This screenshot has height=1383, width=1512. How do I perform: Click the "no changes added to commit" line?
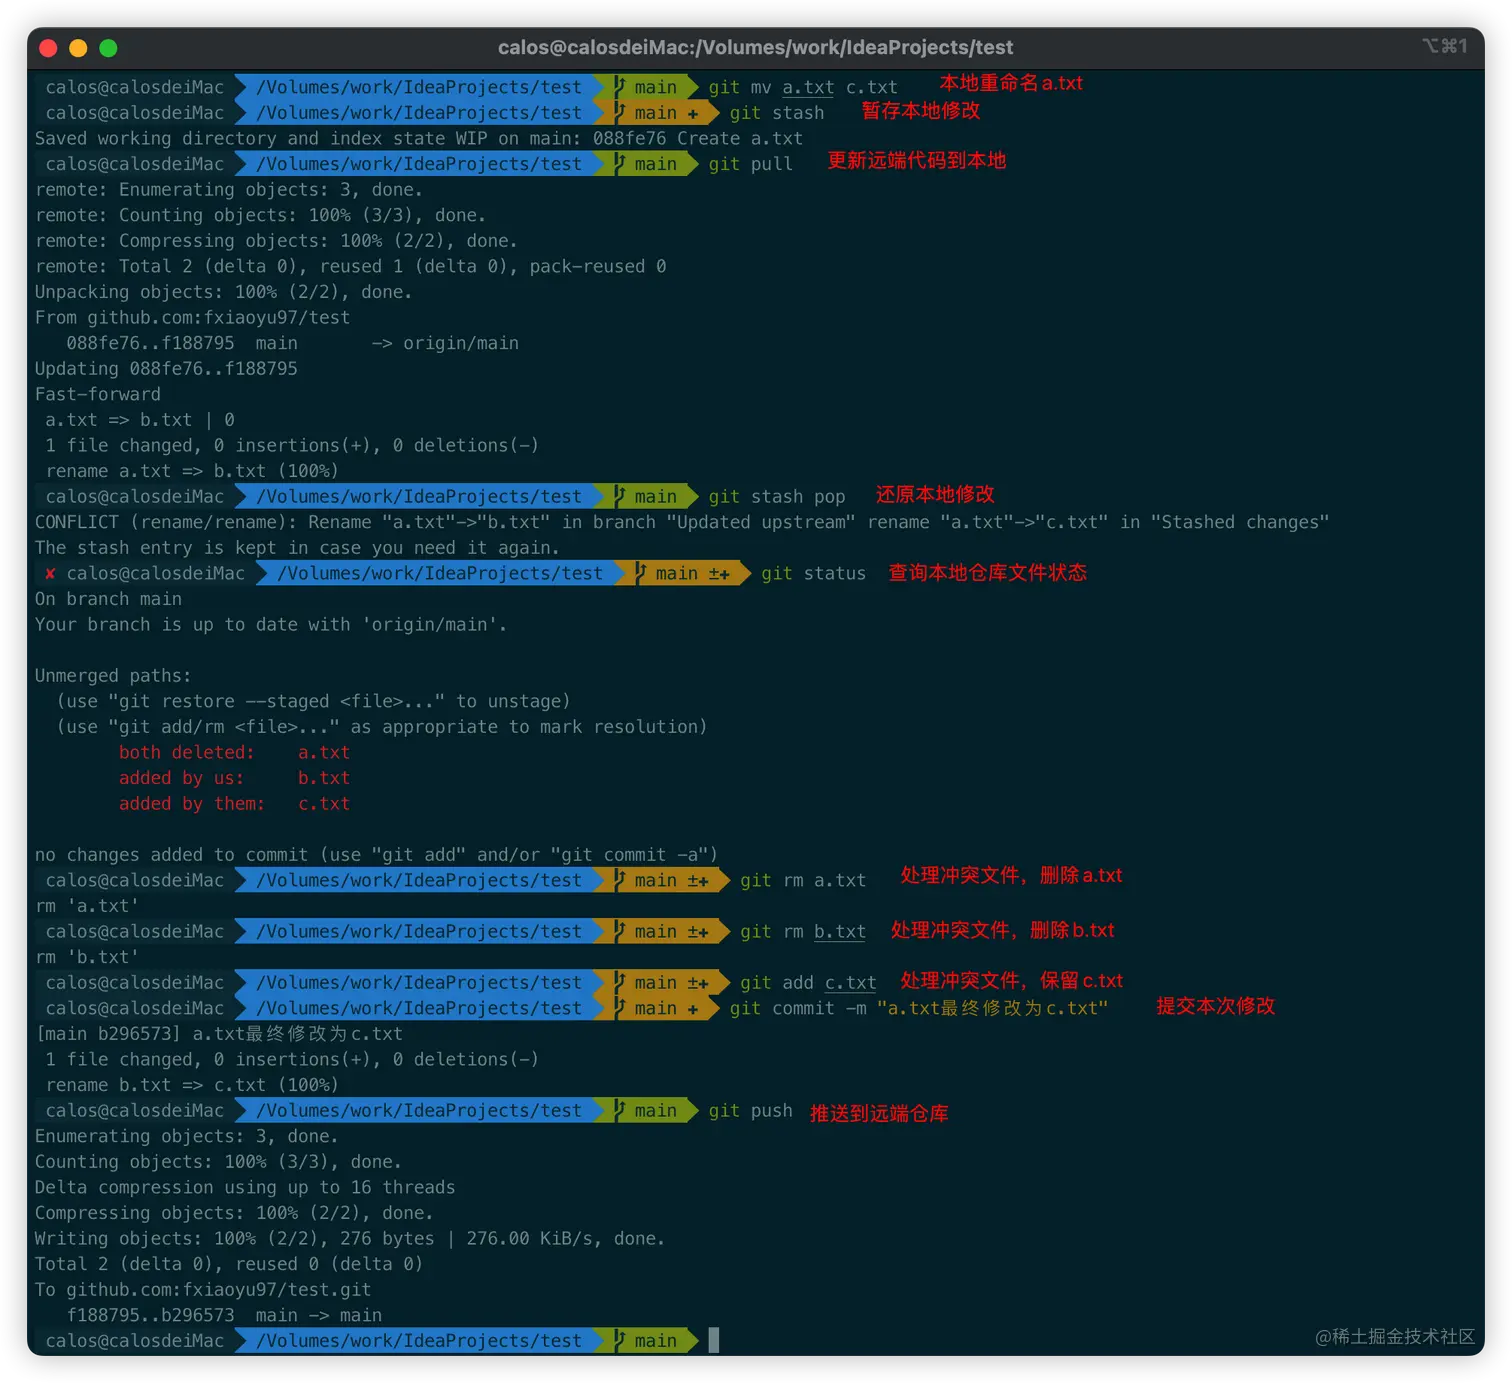click(376, 855)
